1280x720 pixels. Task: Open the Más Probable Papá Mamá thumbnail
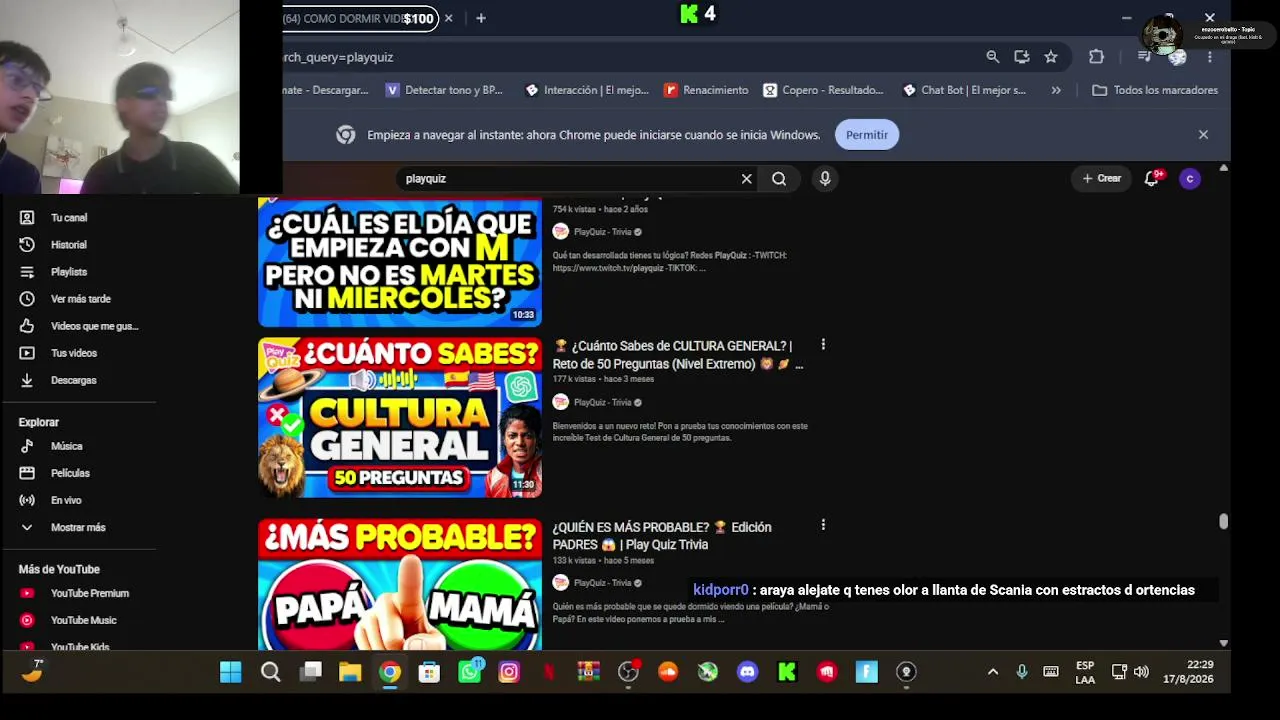pyautogui.click(x=400, y=584)
